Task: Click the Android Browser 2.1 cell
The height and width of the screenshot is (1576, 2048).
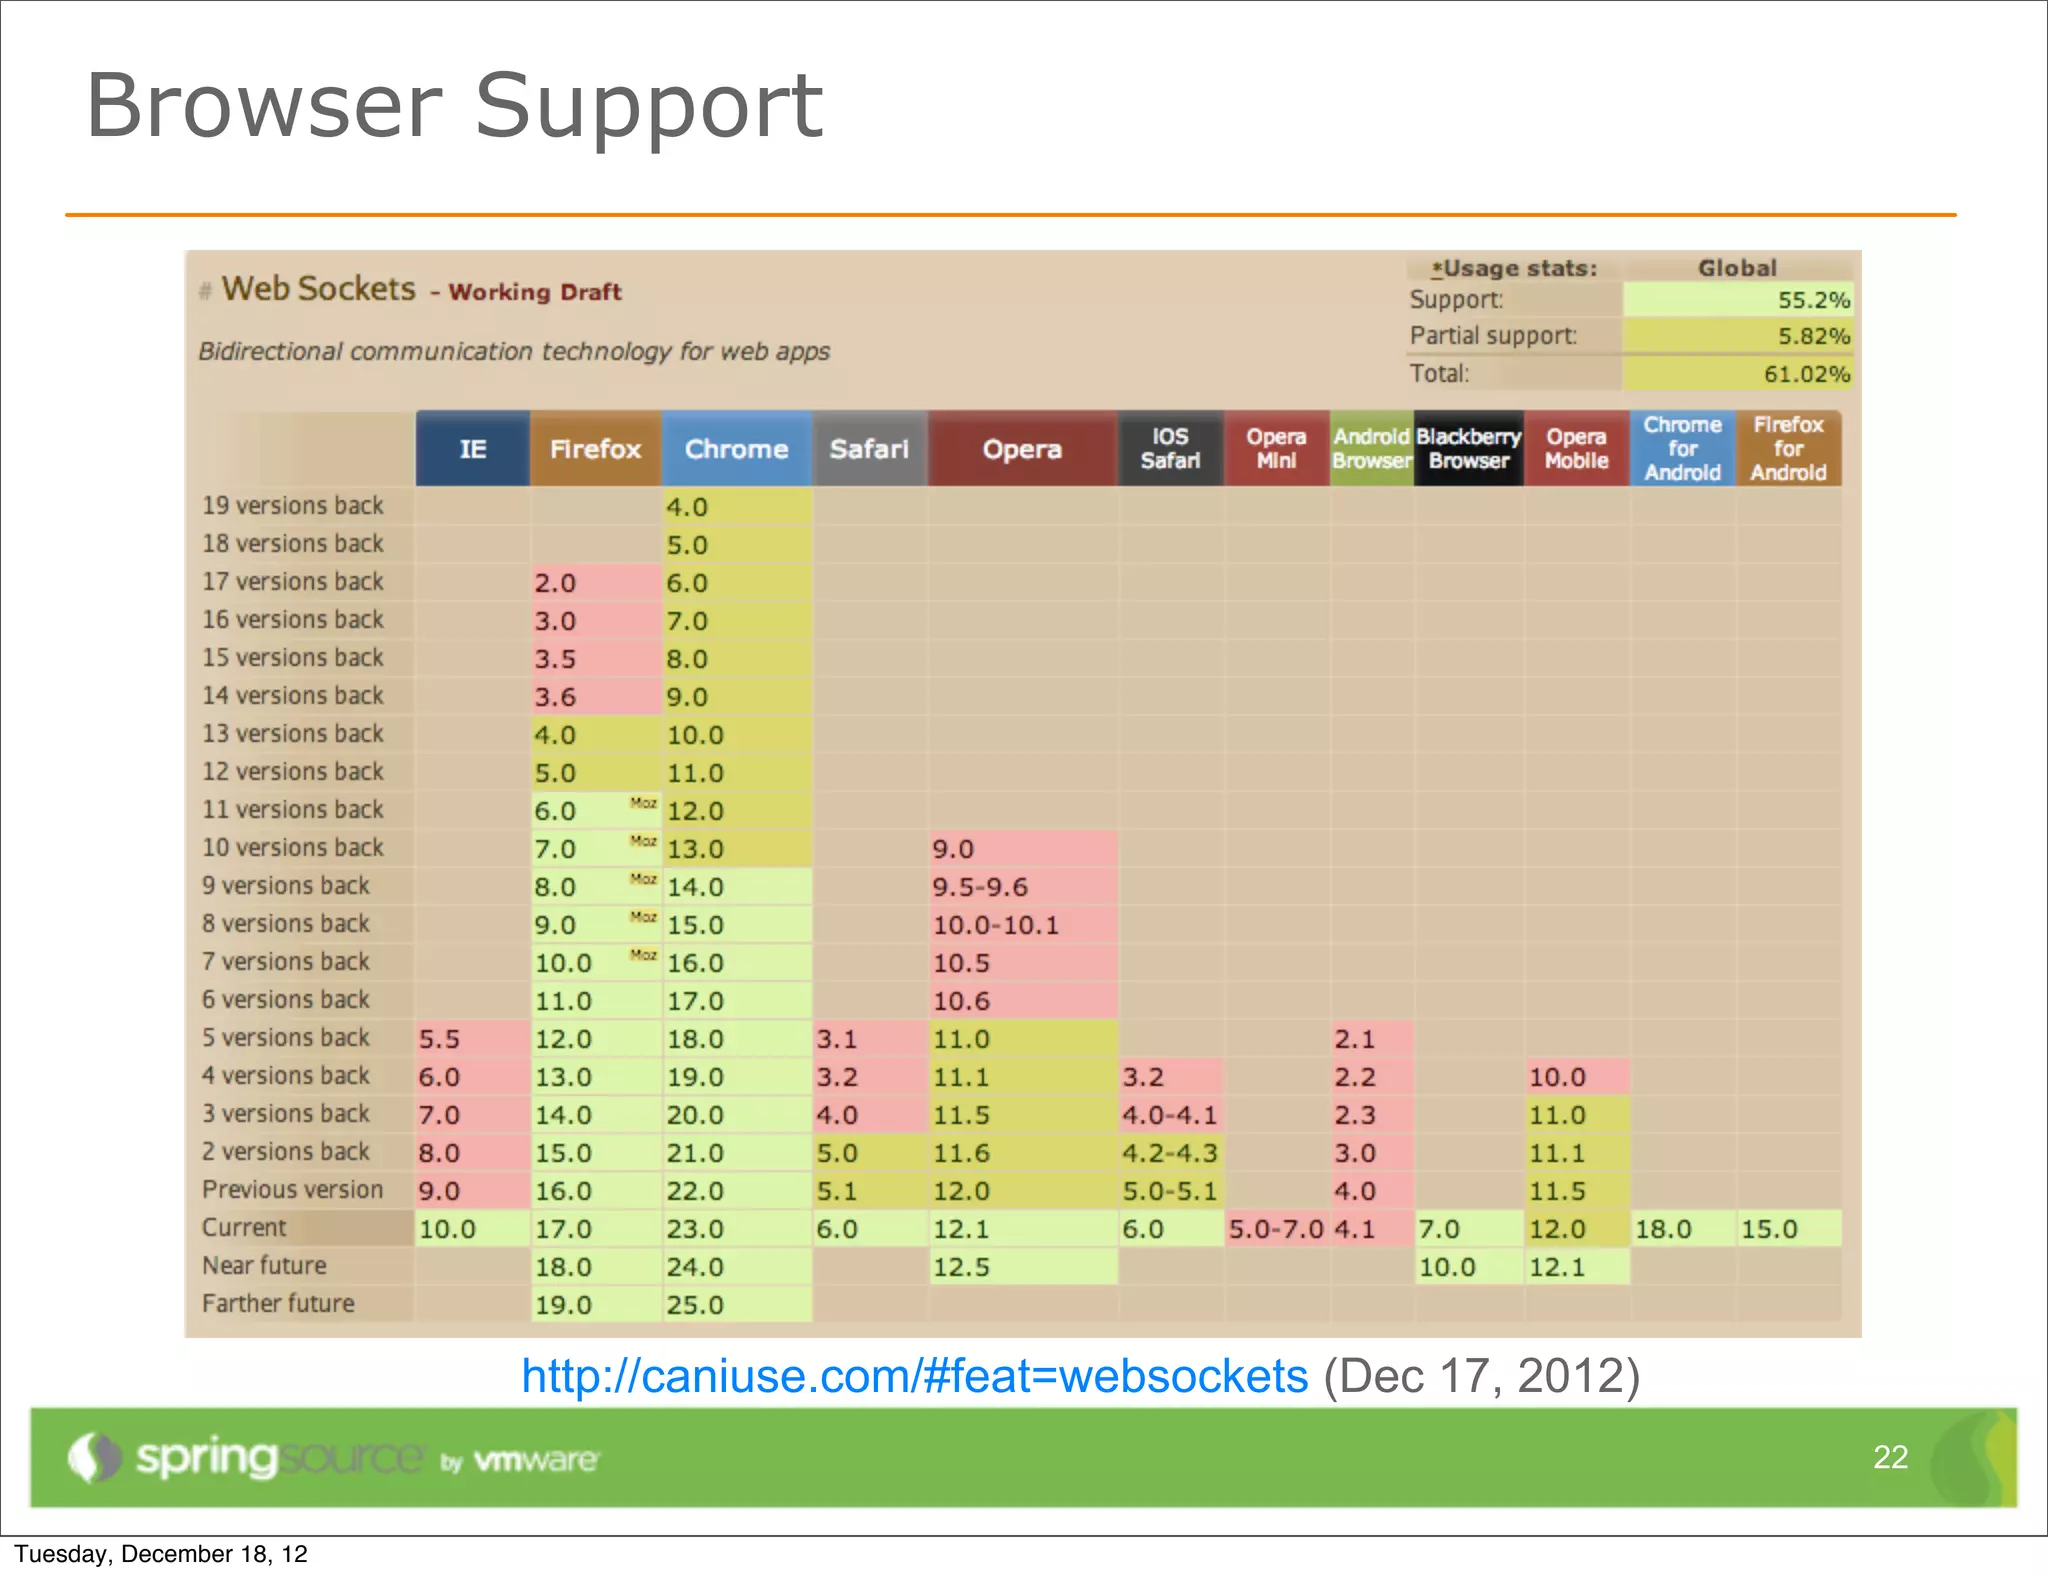Action: 1372,1039
